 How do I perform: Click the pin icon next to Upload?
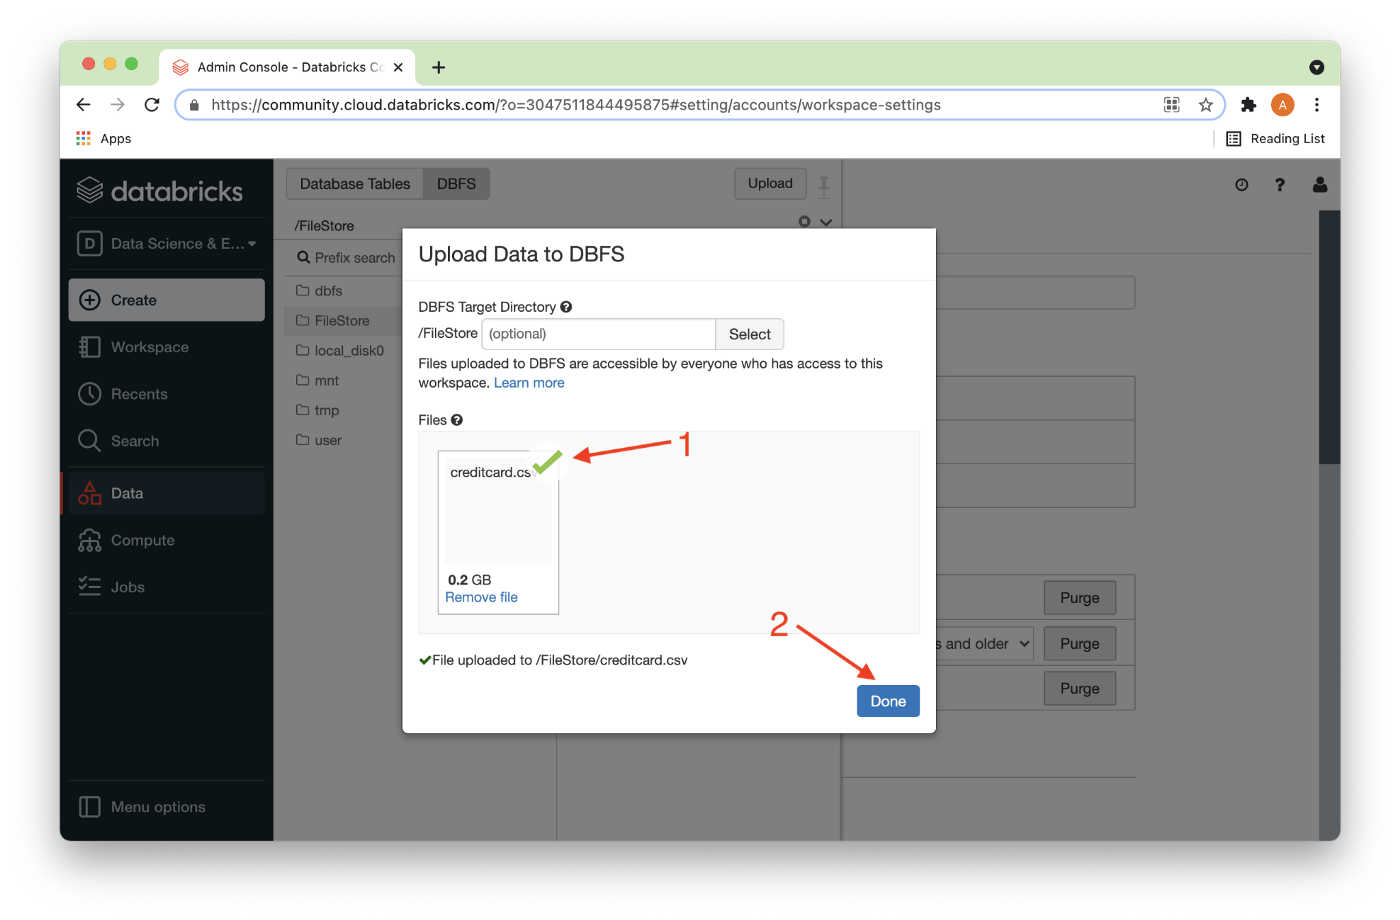pos(824,186)
